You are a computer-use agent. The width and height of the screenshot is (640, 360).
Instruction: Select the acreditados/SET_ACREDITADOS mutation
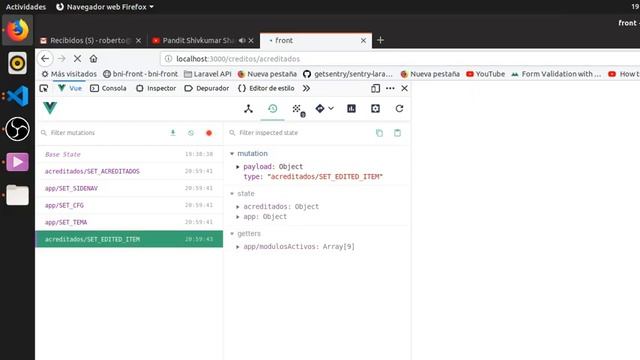tap(129, 171)
